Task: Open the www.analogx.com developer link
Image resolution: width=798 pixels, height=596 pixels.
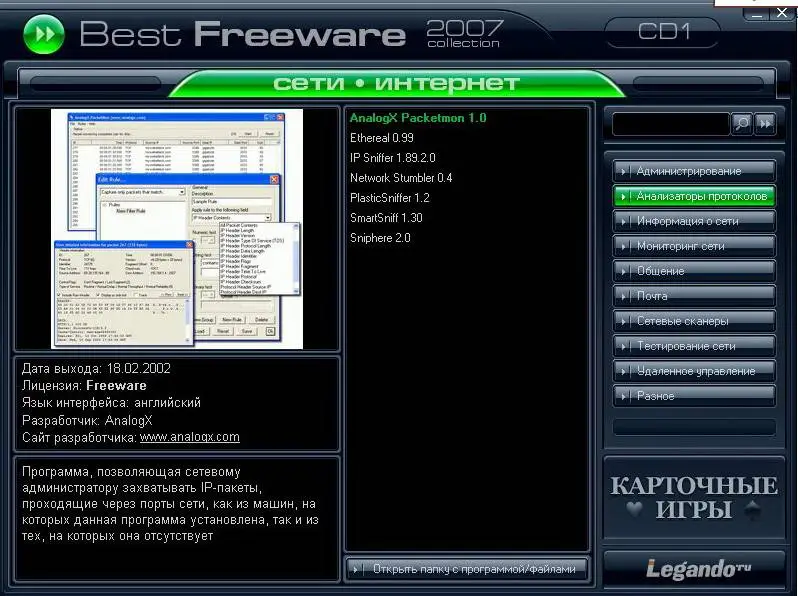Action: pyautogui.click(x=189, y=437)
